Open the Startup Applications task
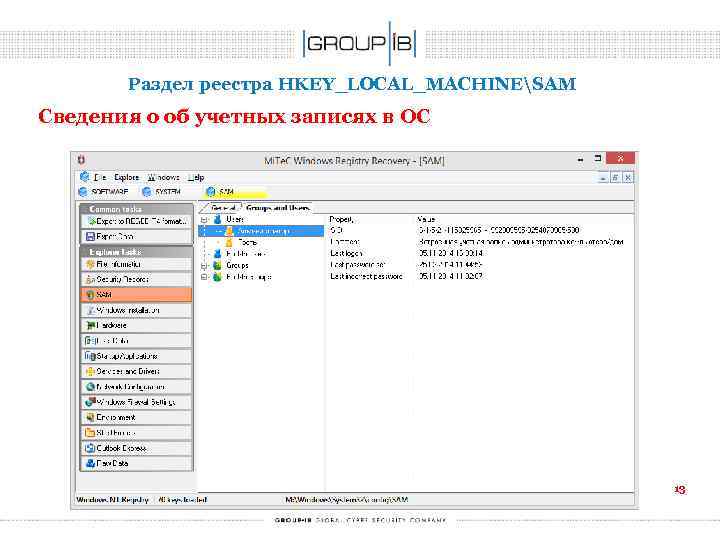720x540 pixels. pyautogui.click(x=136, y=356)
